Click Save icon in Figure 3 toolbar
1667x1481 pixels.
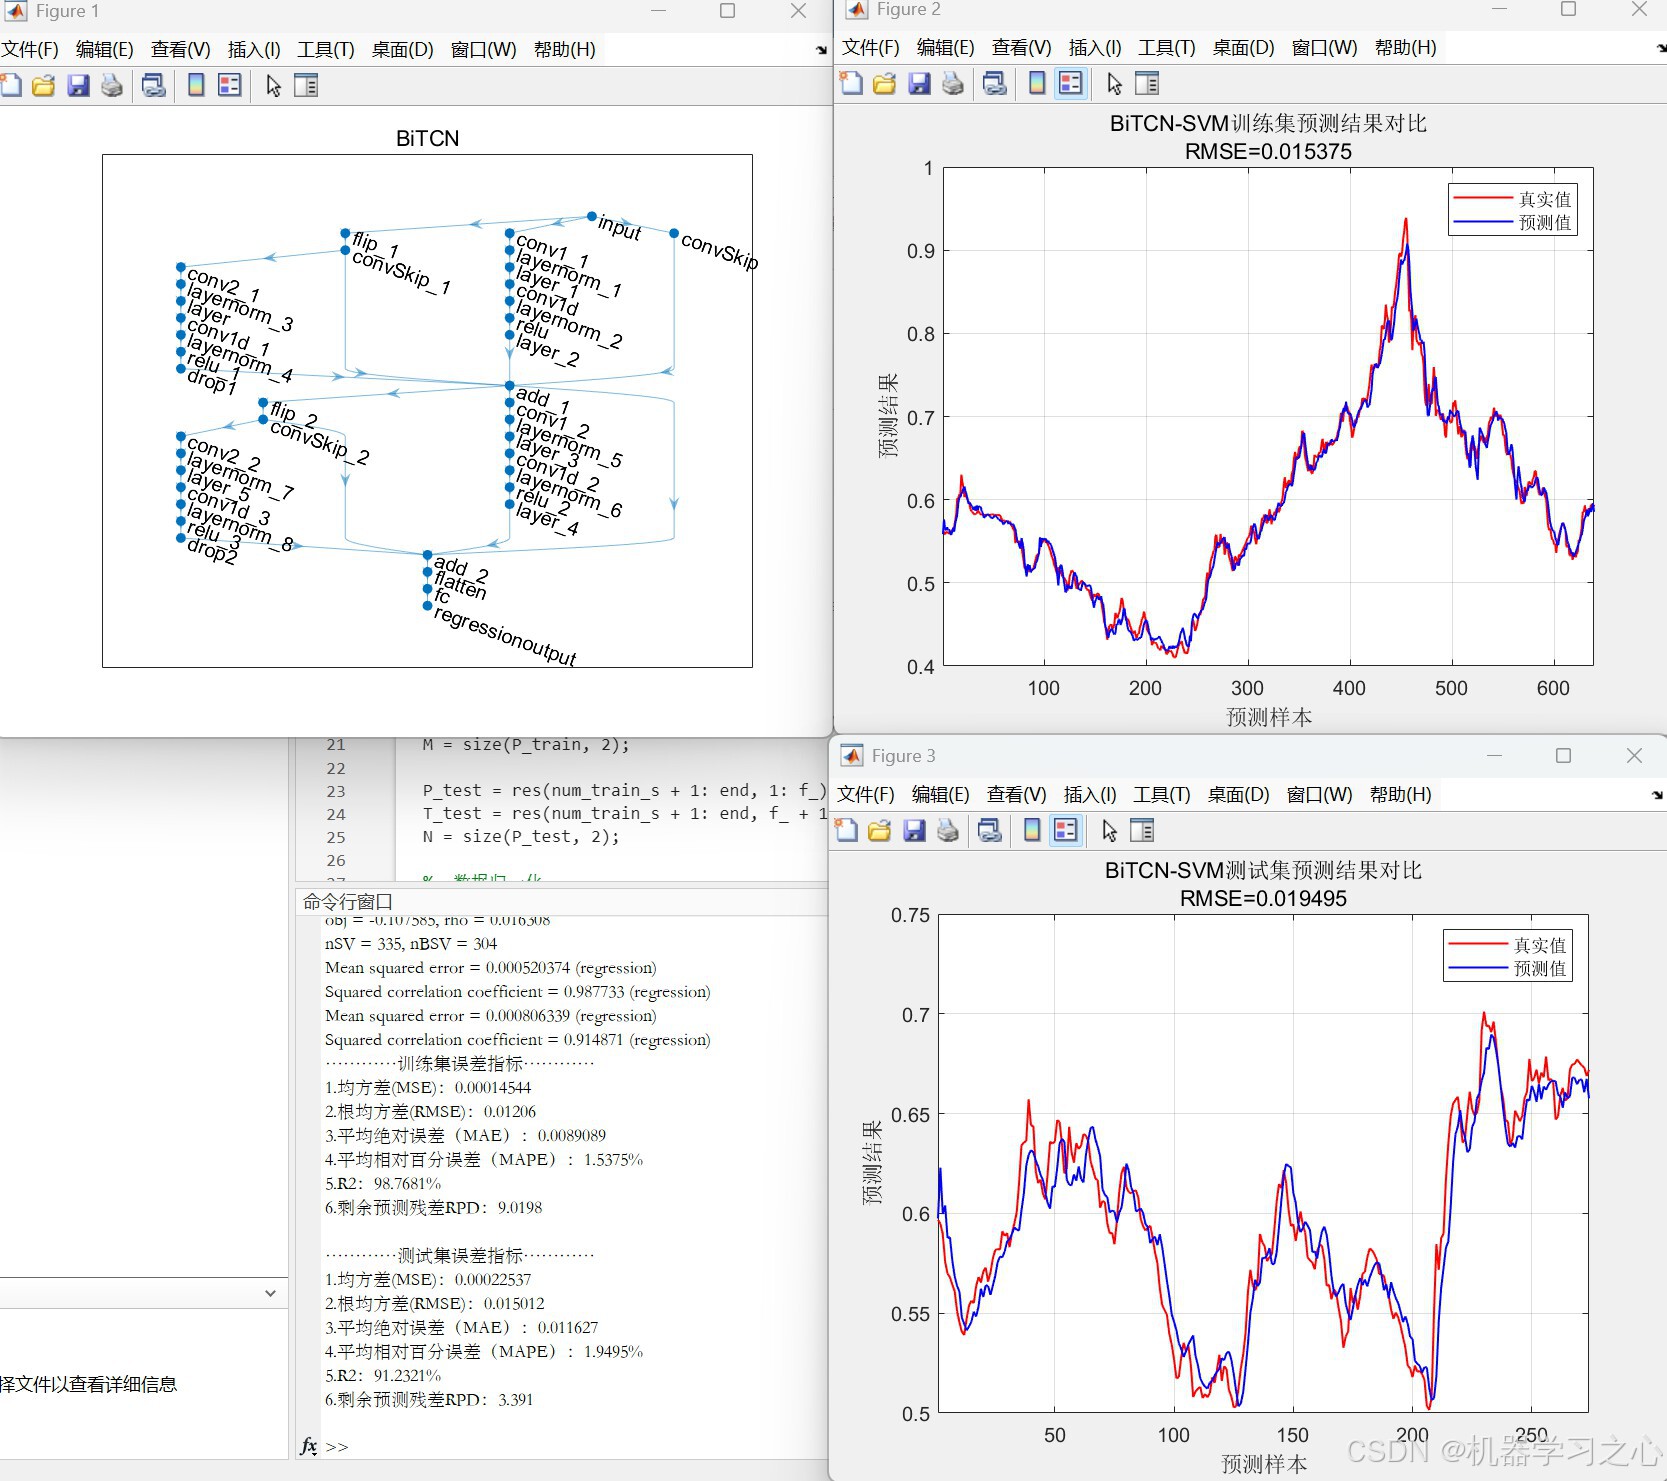(x=914, y=831)
